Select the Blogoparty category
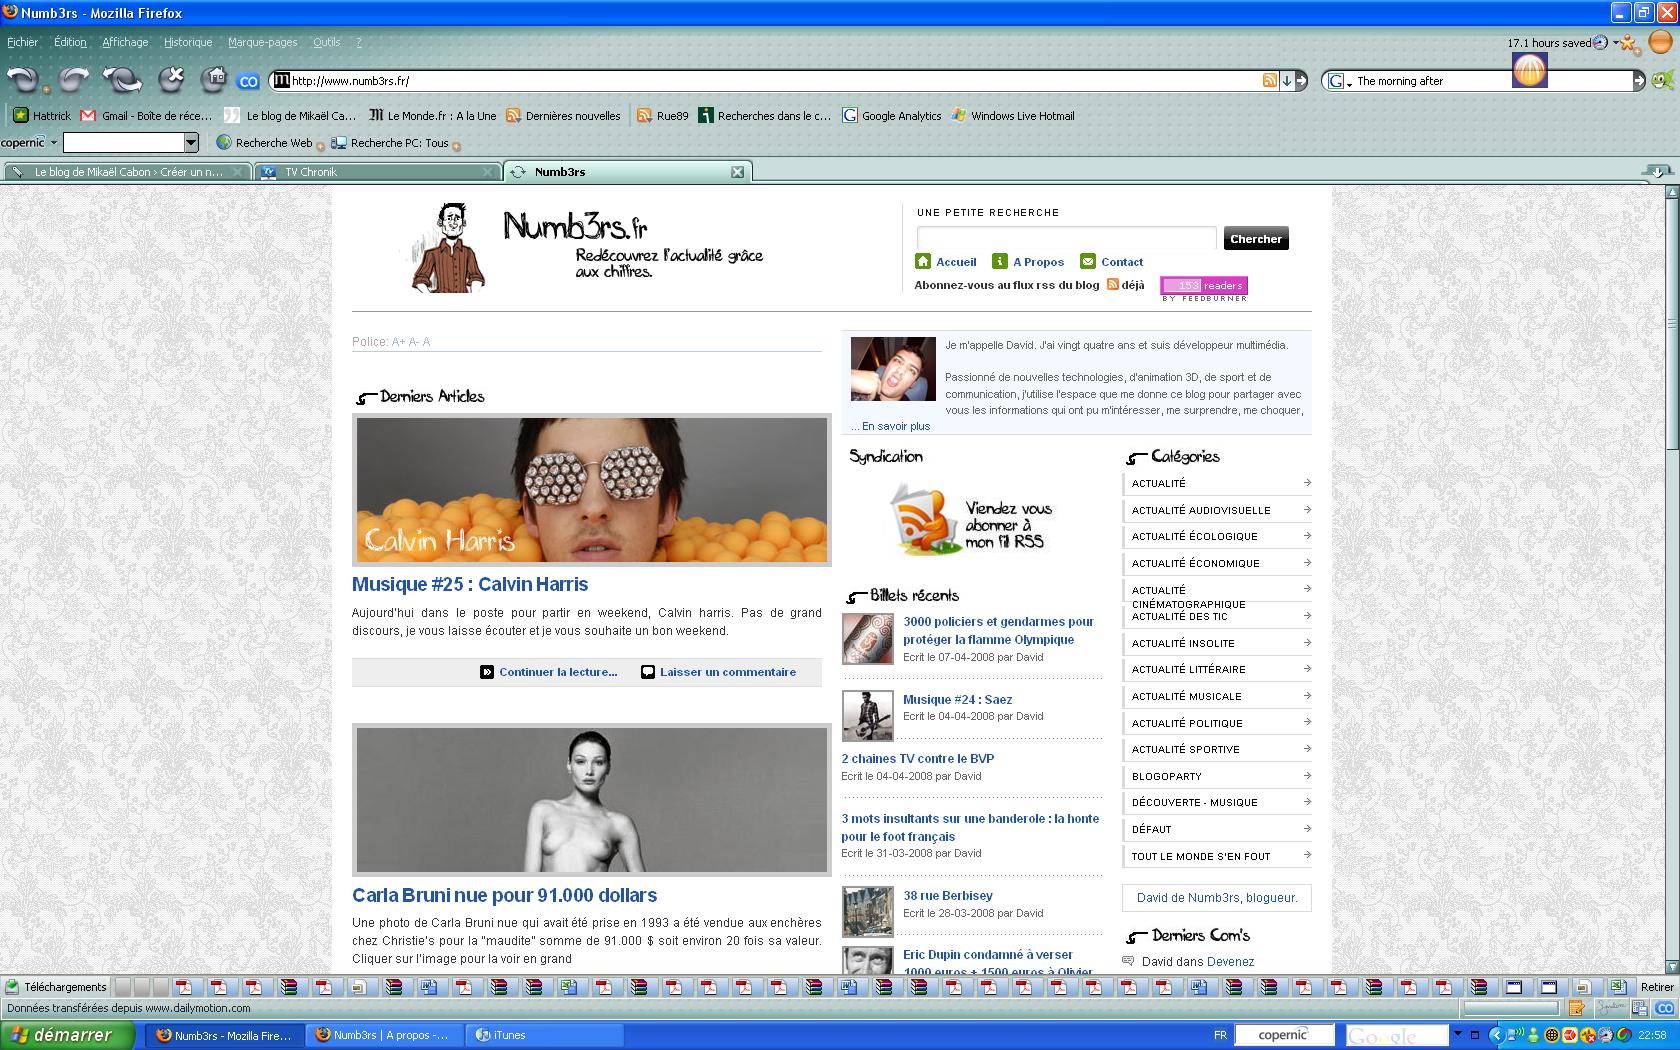This screenshot has width=1680, height=1050. click(x=1217, y=776)
